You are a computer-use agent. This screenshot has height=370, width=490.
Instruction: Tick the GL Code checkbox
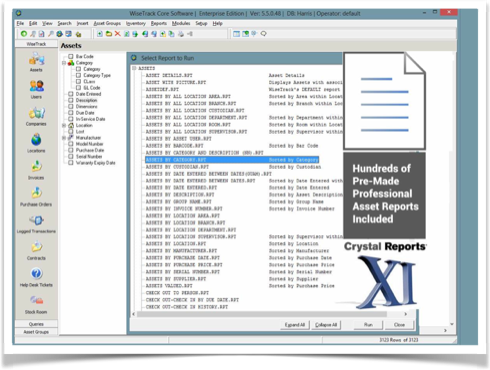[x=78, y=88]
